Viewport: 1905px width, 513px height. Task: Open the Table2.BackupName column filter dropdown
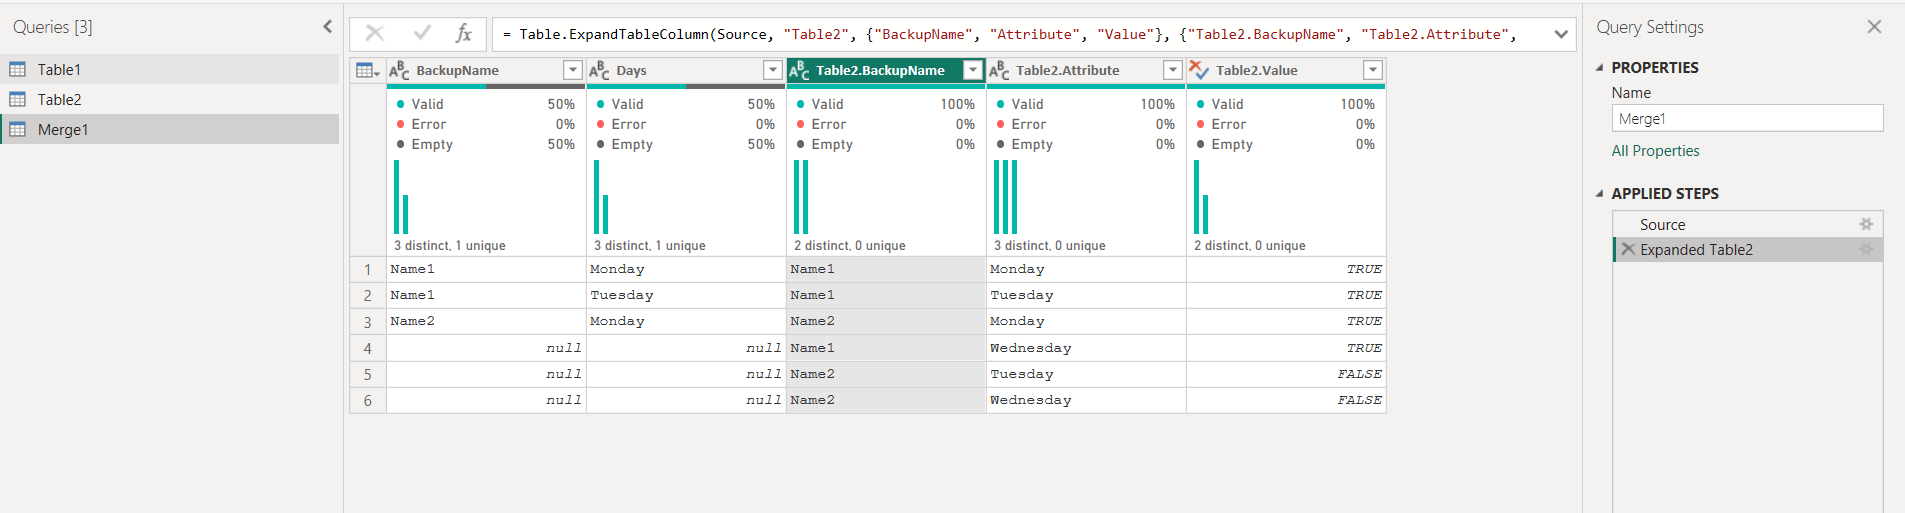pos(973,70)
